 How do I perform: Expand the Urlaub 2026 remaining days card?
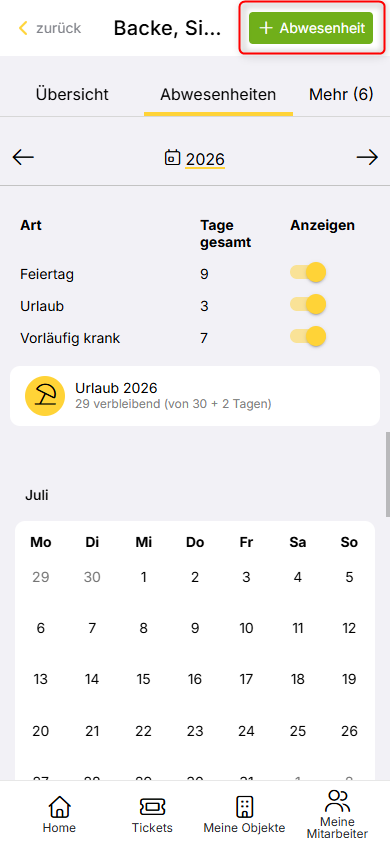[195, 396]
